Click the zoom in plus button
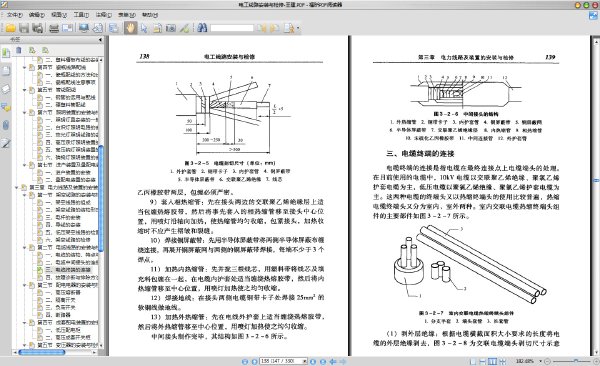The image size is (600, 366). click(x=596, y=361)
